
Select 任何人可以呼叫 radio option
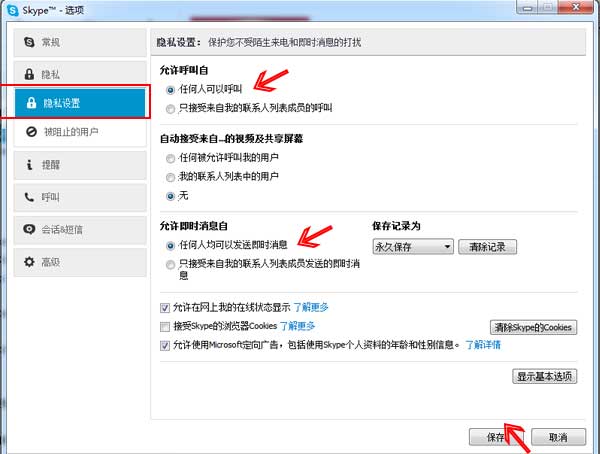pyautogui.click(x=171, y=90)
